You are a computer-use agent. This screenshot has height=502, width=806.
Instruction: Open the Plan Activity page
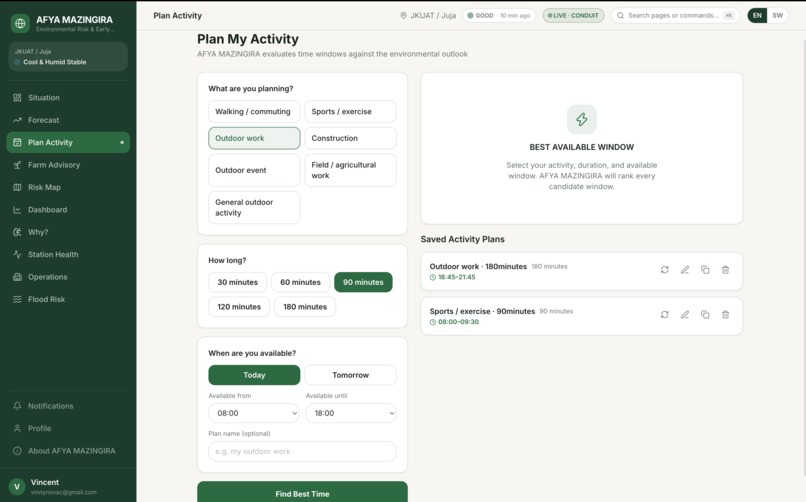point(68,142)
